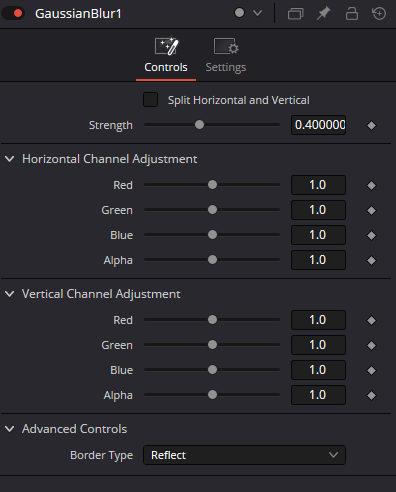Click the Strength label
The width and height of the screenshot is (396, 492).
click(x=111, y=125)
